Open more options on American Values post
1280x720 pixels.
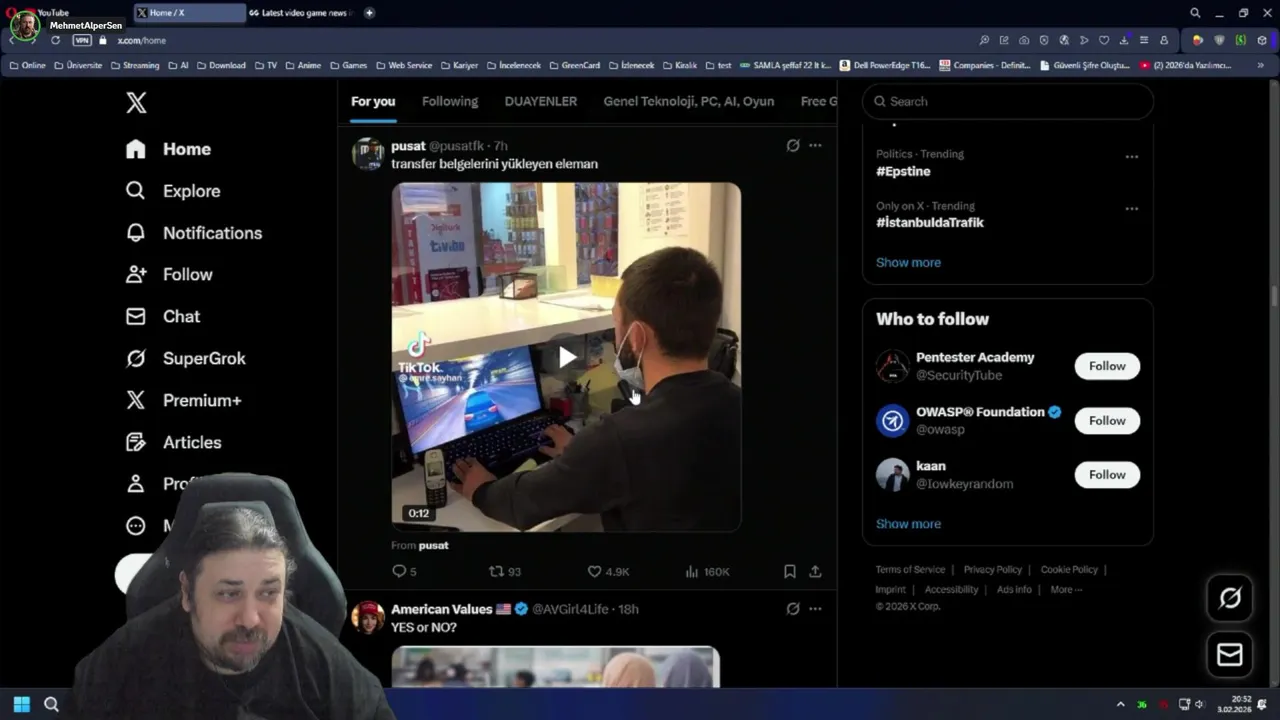(815, 609)
